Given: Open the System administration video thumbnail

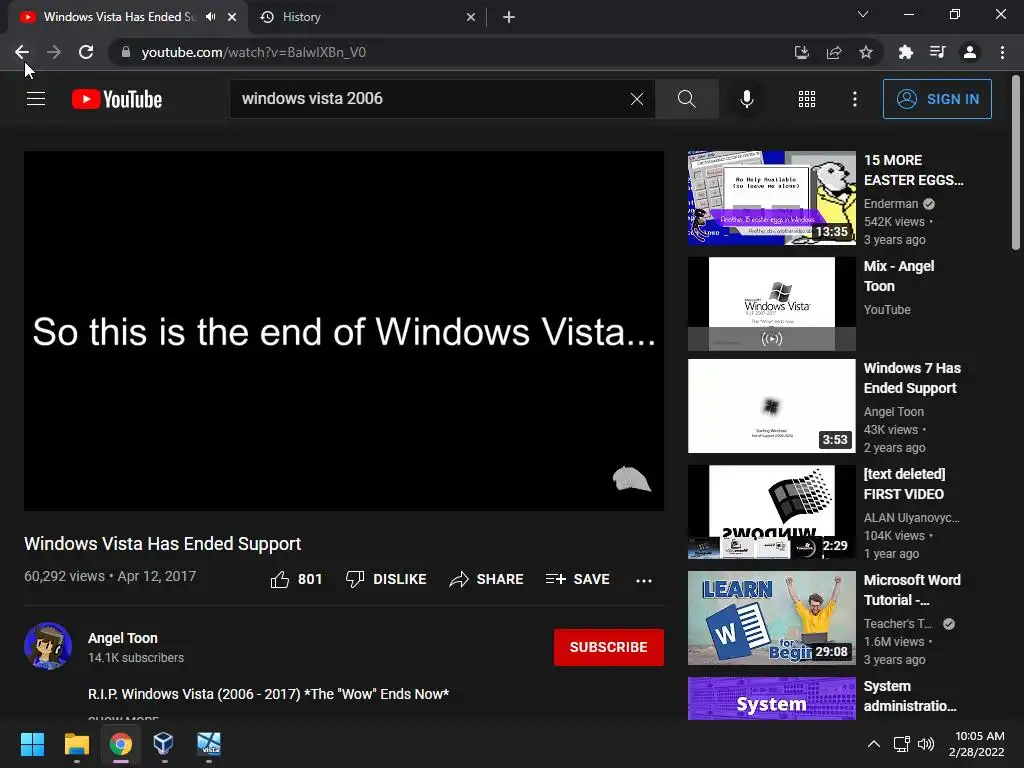Looking at the screenshot, I should [x=772, y=698].
